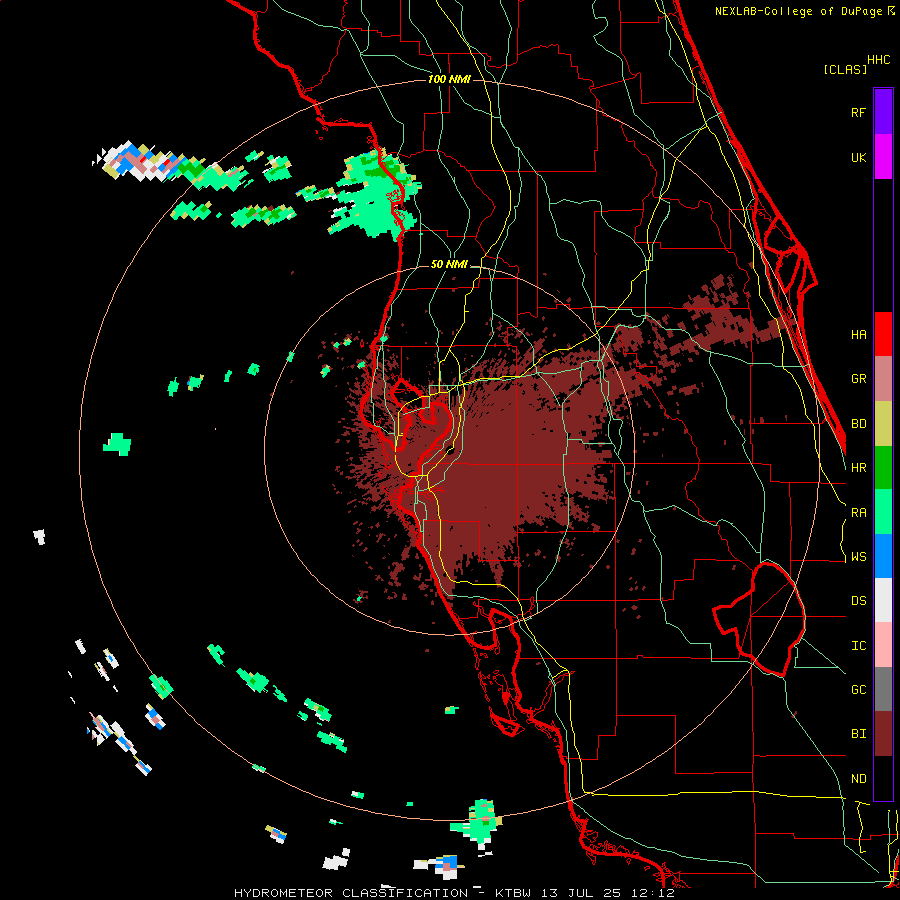900x900 pixels.
Task: Click the RA legend label
Action: click(858, 513)
